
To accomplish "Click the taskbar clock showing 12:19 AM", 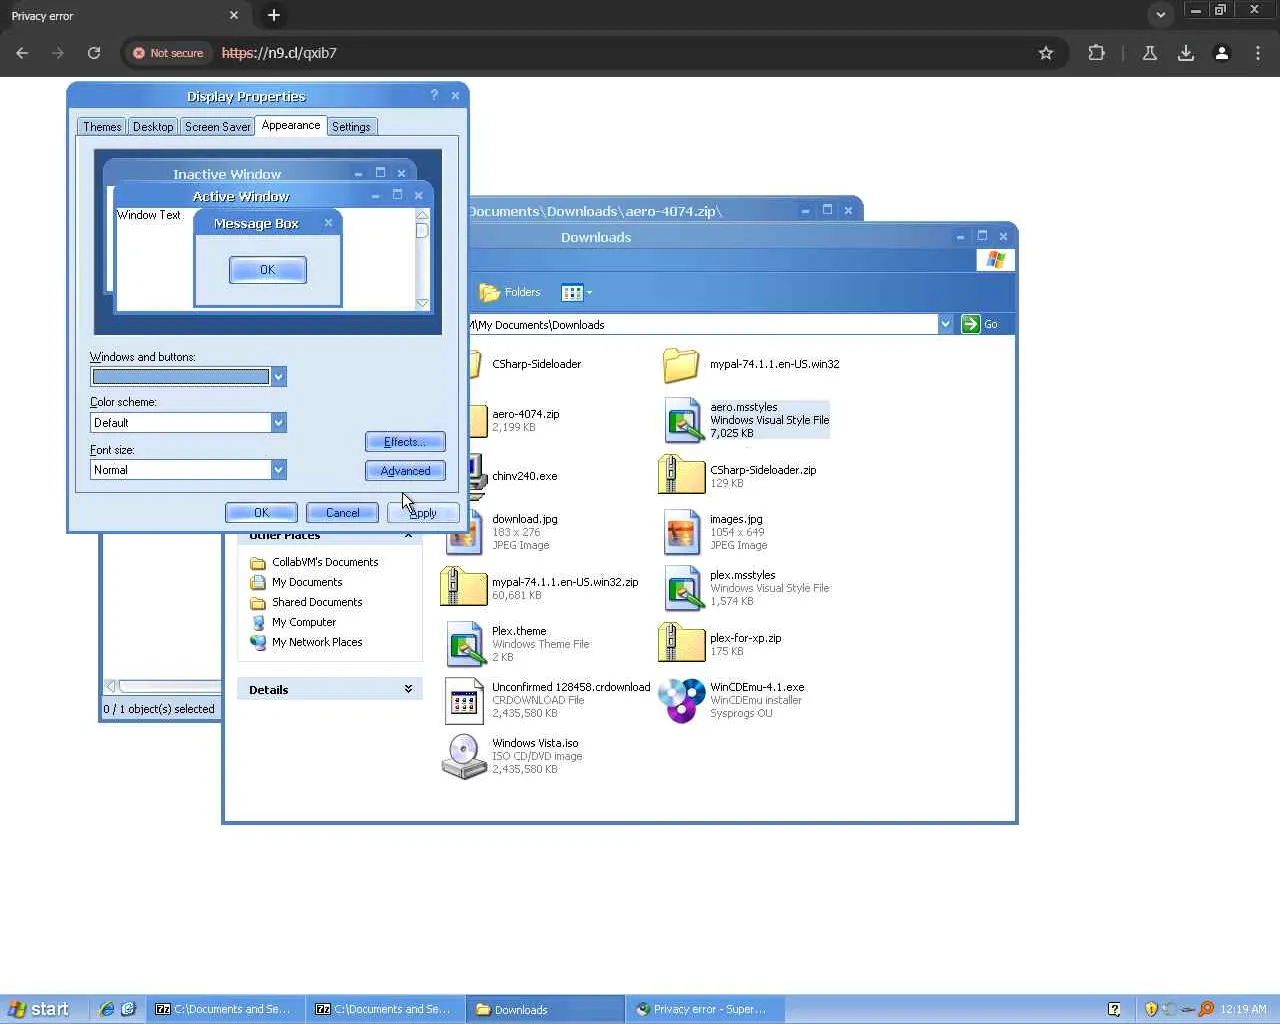I will pyautogui.click(x=1243, y=1009).
